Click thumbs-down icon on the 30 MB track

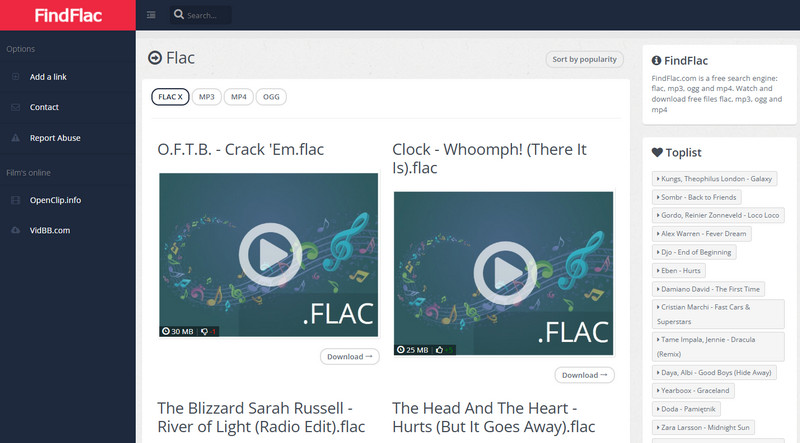pyautogui.click(x=205, y=331)
